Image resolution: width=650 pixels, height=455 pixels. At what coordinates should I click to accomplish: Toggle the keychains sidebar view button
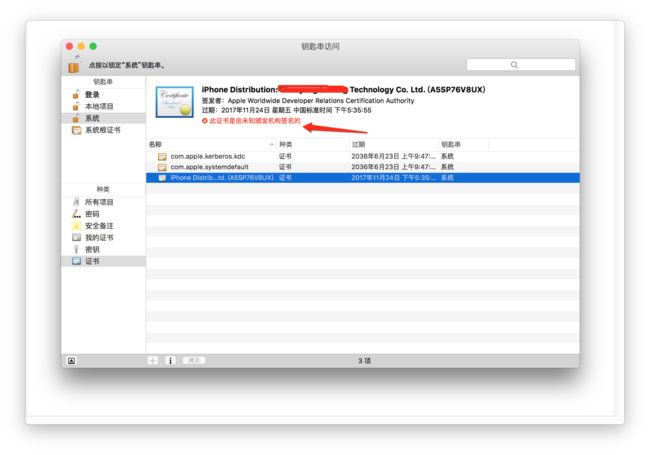tap(71, 361)
